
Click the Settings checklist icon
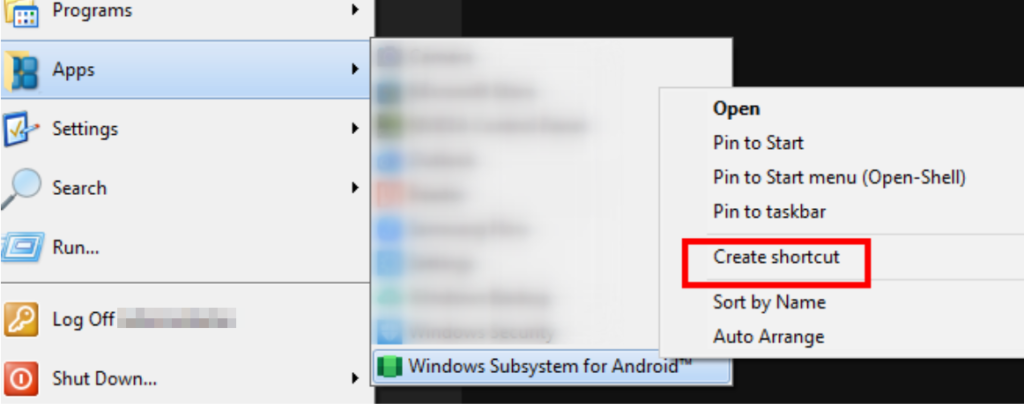21,129
